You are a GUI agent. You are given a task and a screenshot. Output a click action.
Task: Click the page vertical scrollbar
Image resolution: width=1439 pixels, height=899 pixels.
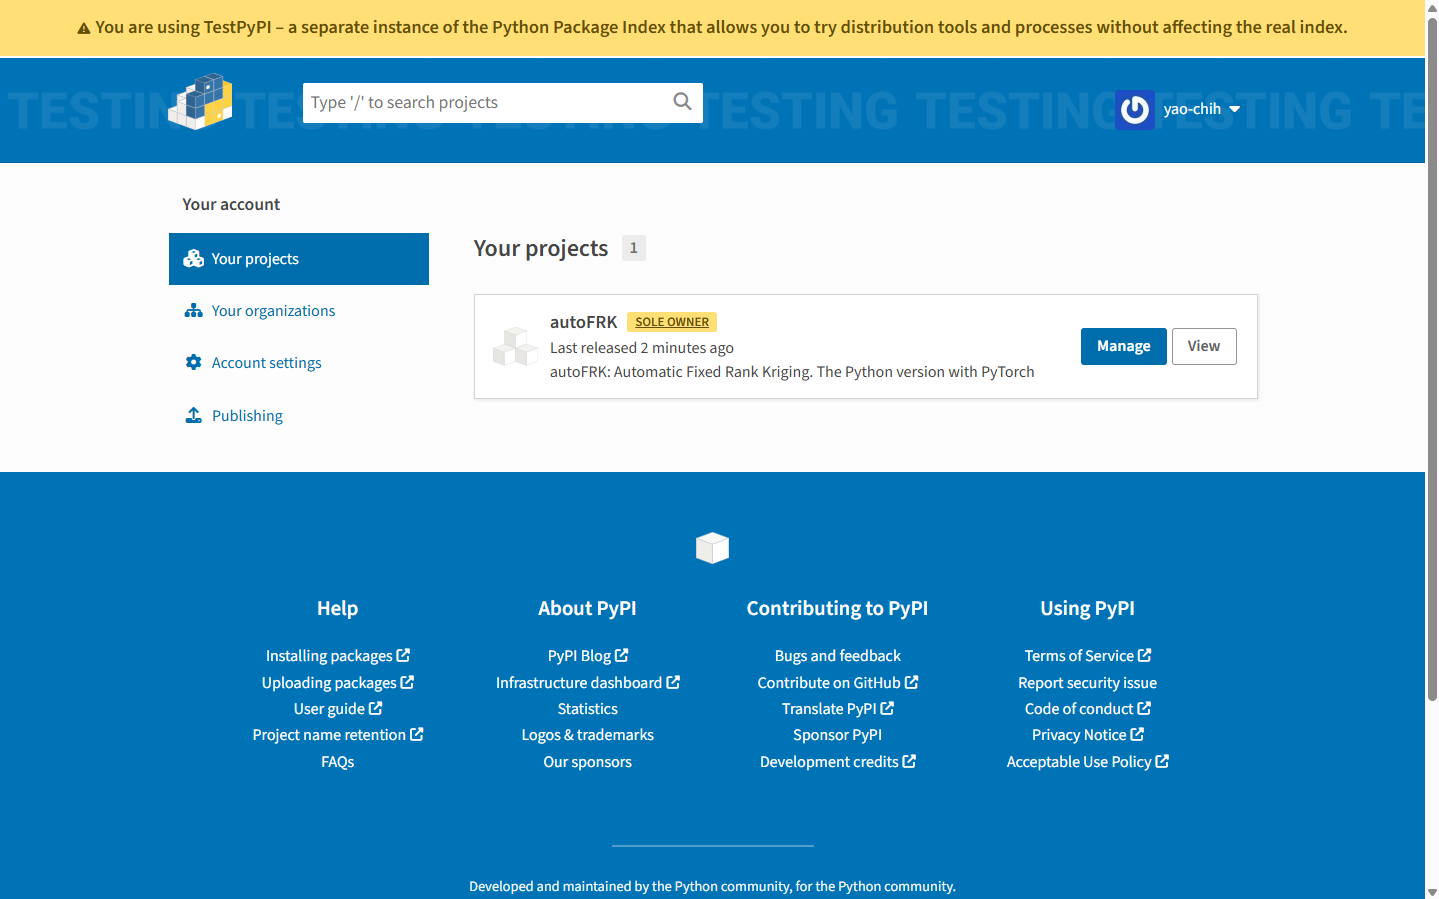pyautogui.click(x=1432, y=360)
